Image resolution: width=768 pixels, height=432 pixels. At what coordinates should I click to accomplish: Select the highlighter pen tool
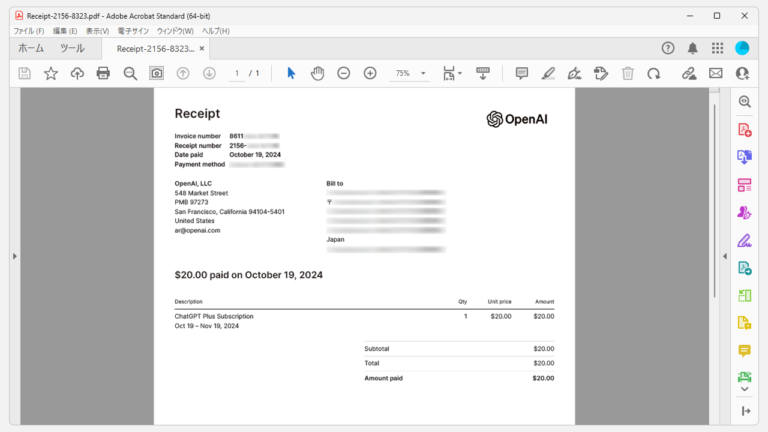click(548, 73)
